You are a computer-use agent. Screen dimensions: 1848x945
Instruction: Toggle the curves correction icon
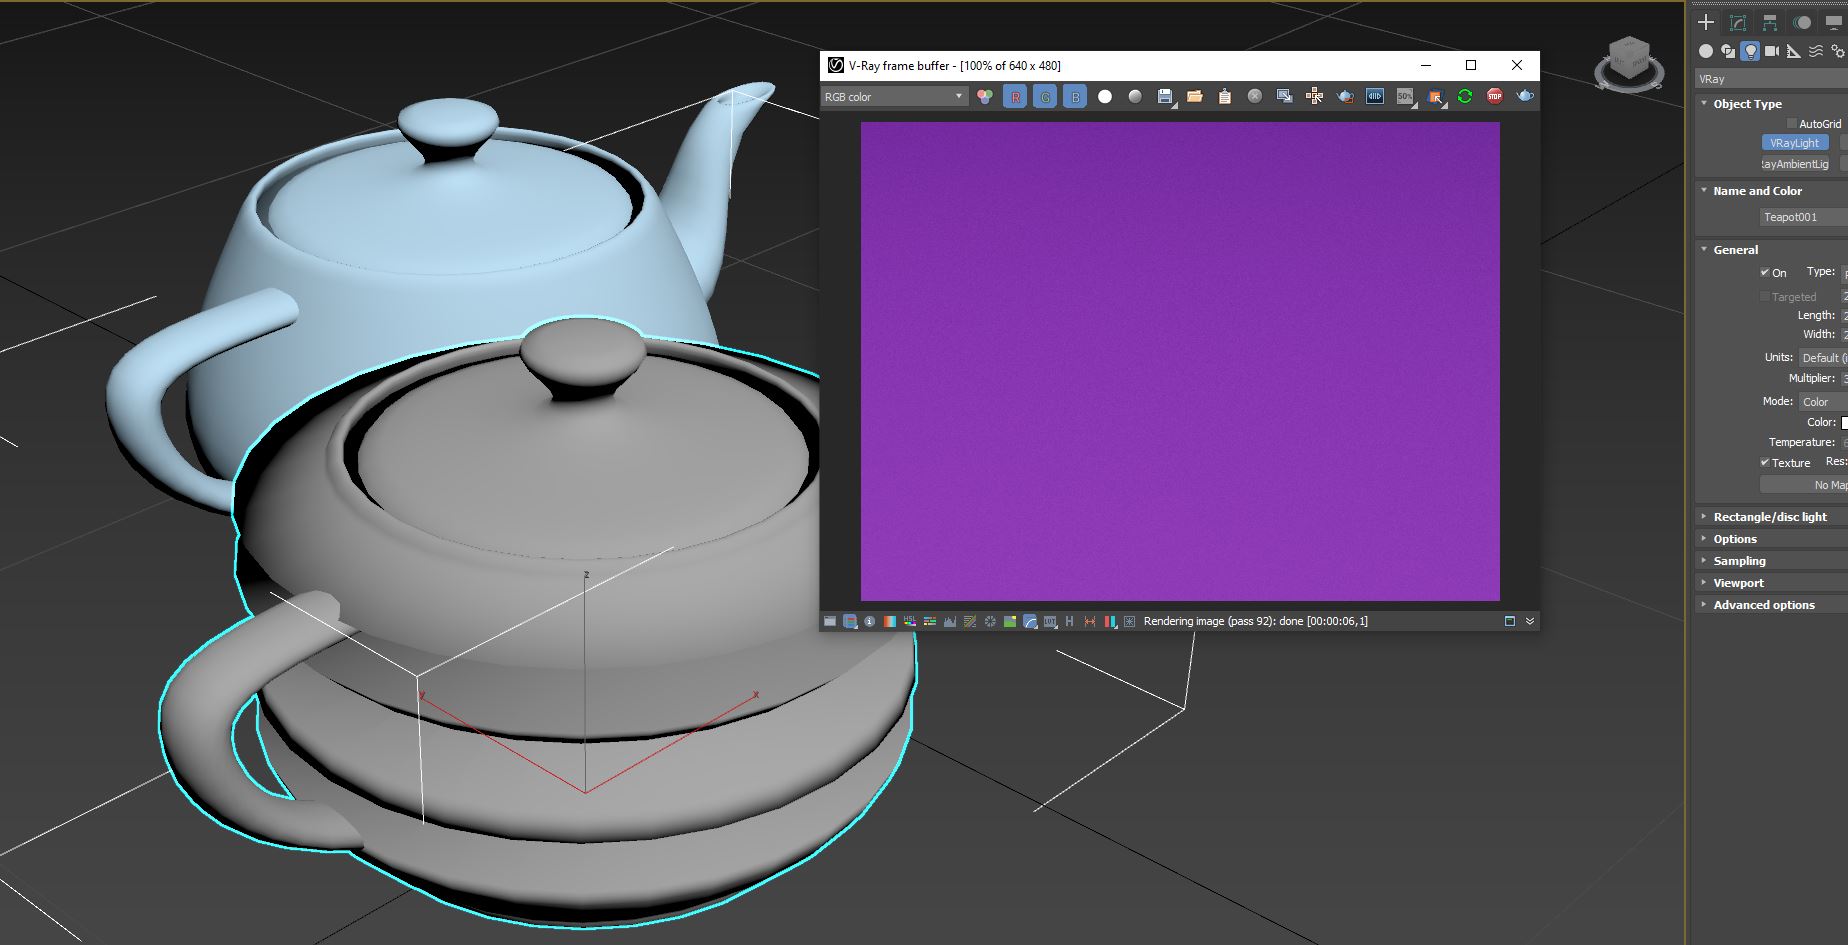pyautogui.click(x=969, y=621)
